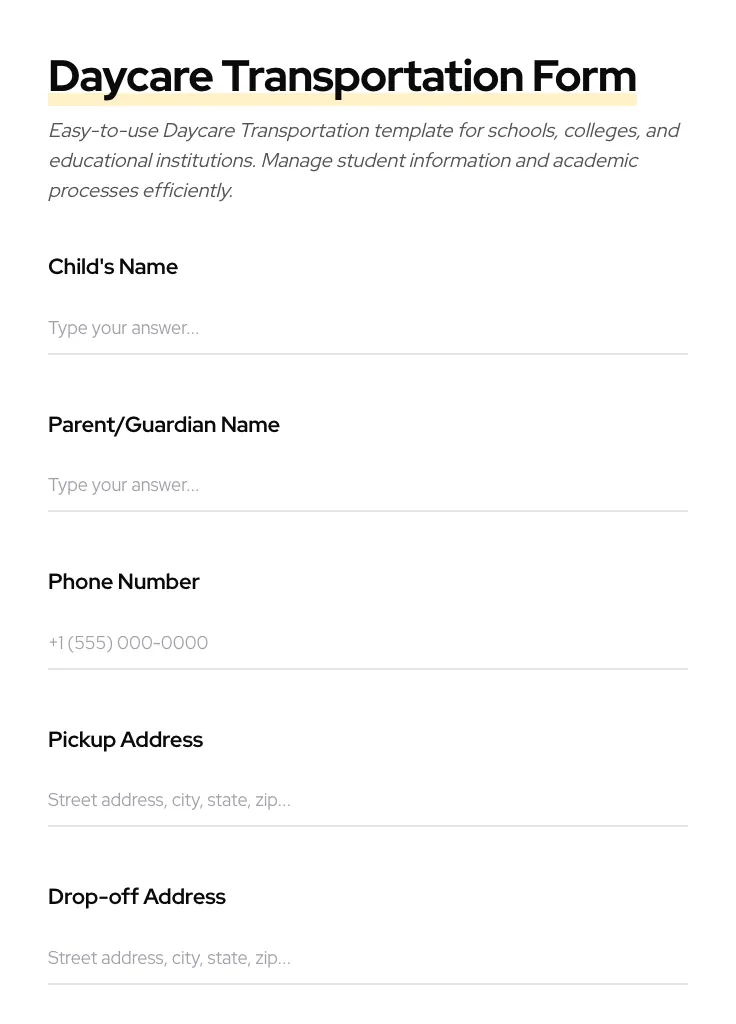Screen dimensions: 736x1024
Task: Click "processes efficiently" on description's last line
Action: pyautogui.click(x=140, y=191)
